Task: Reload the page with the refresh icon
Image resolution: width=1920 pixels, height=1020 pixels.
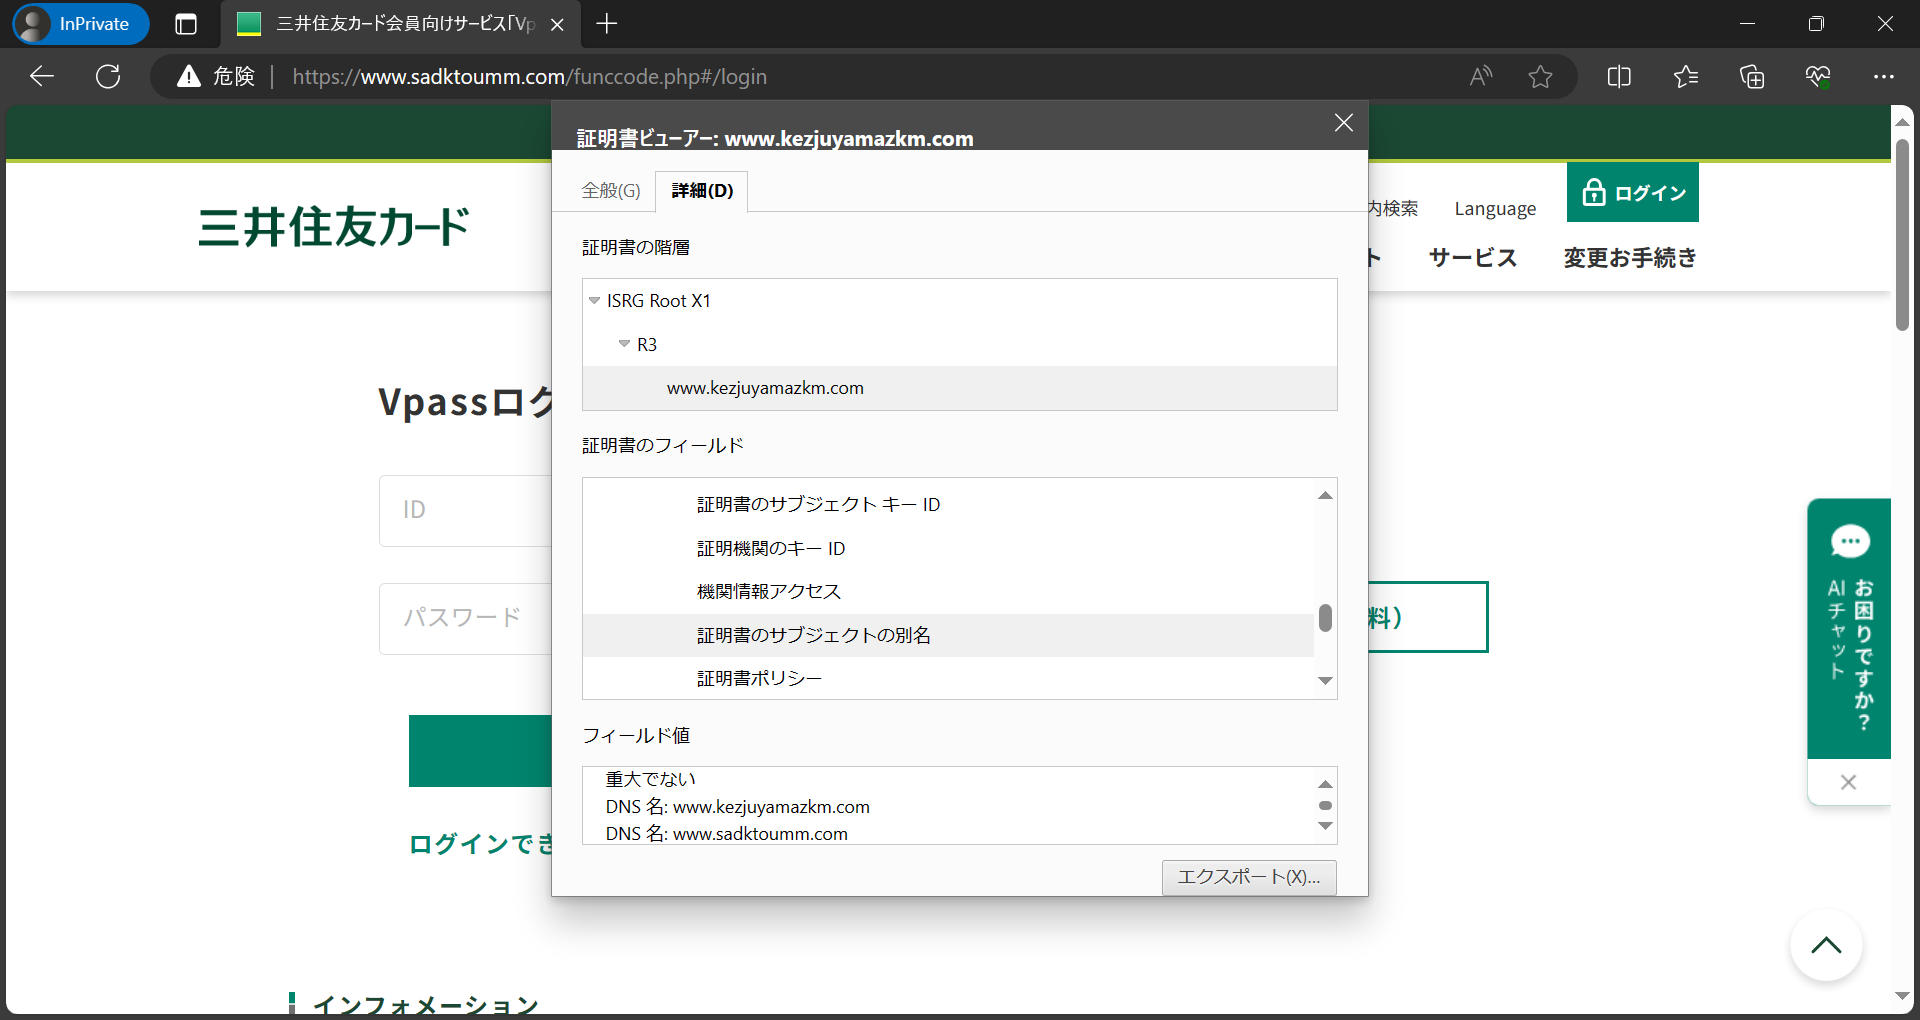Action: coord(108,76)
